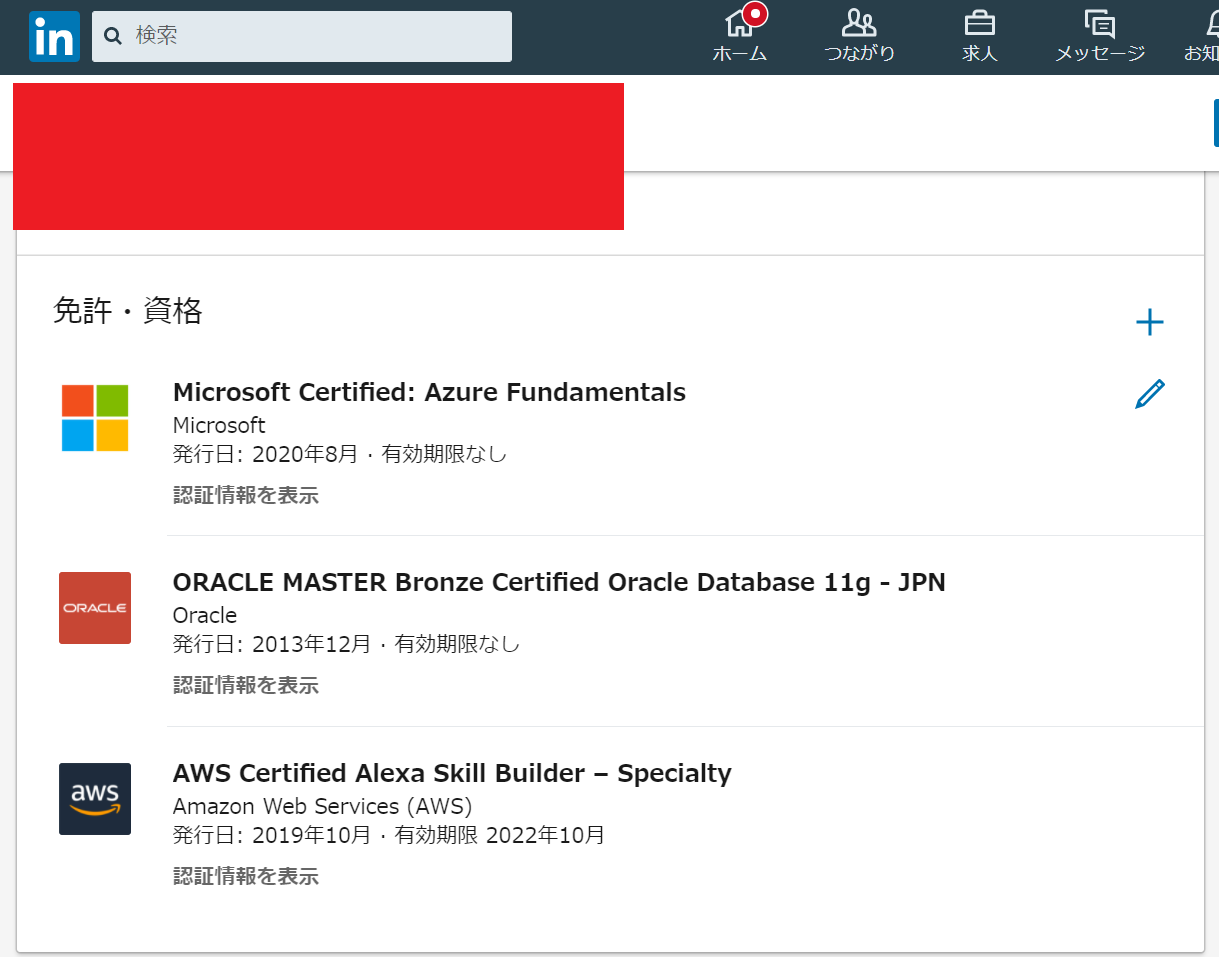Image resolution: width=1219 pixels, height=957 pixels.
Task: Click Amazon Web Services (AWS) issuer text
Action: (x=322, y=806)
